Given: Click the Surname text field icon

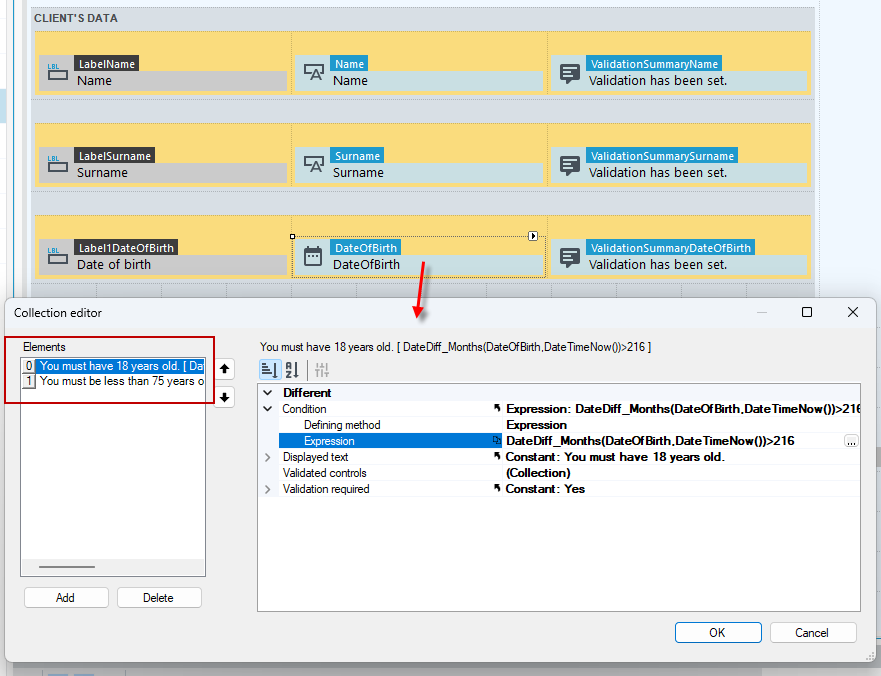Looking at the screenshot, I should [x=314, y=164].
